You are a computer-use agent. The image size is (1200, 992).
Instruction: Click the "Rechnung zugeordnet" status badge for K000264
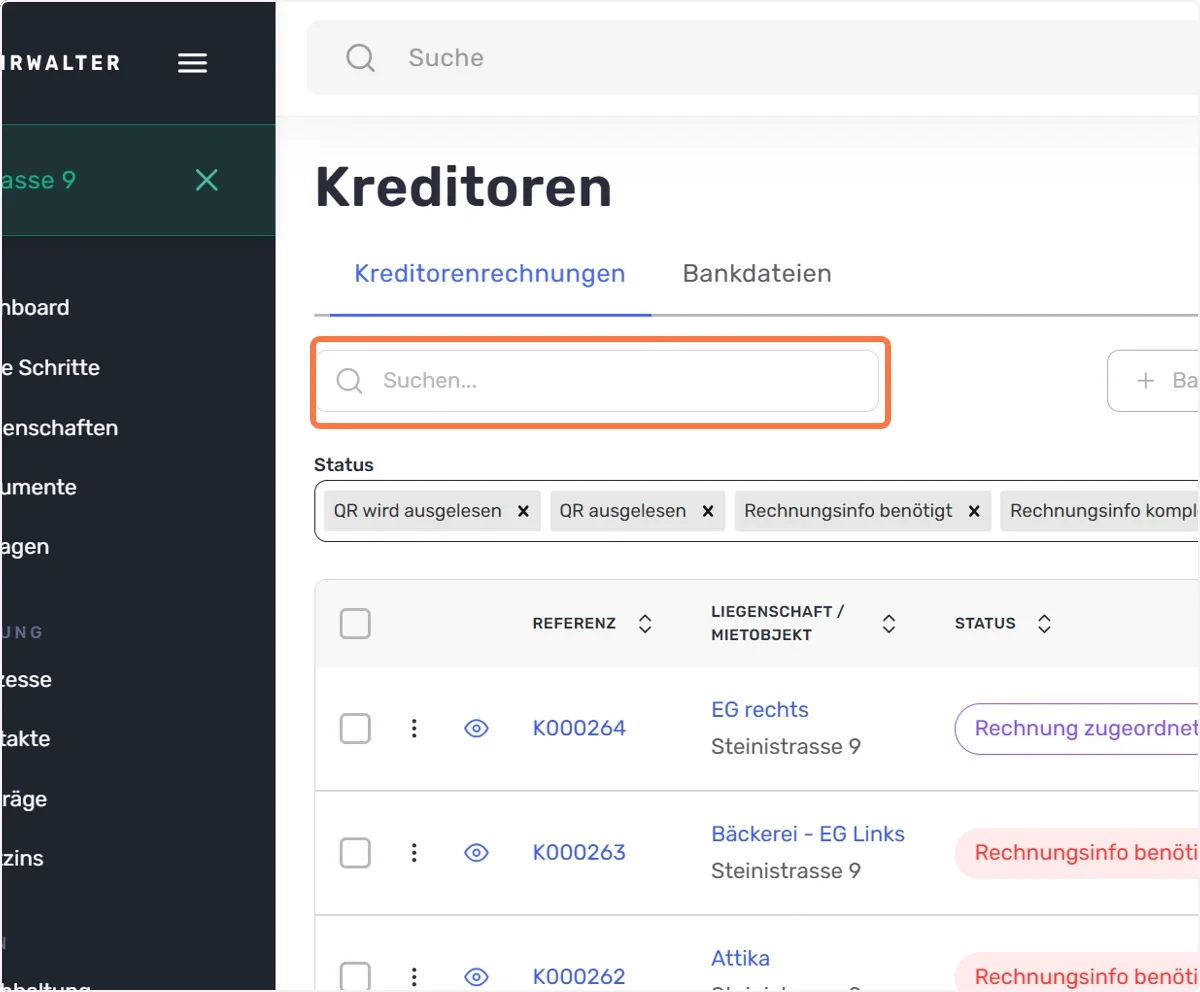[x=1077, y=729]
